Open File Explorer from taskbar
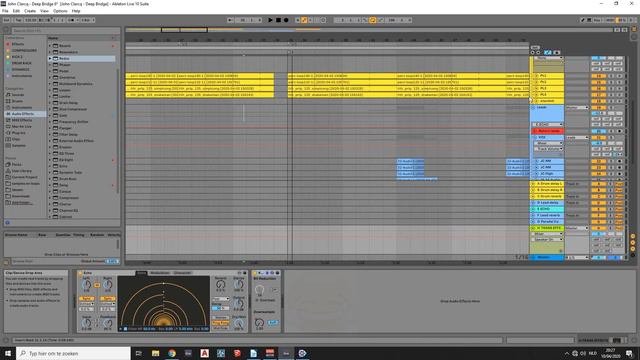Viewport: 640px width, 360px height. coord(155,353)
